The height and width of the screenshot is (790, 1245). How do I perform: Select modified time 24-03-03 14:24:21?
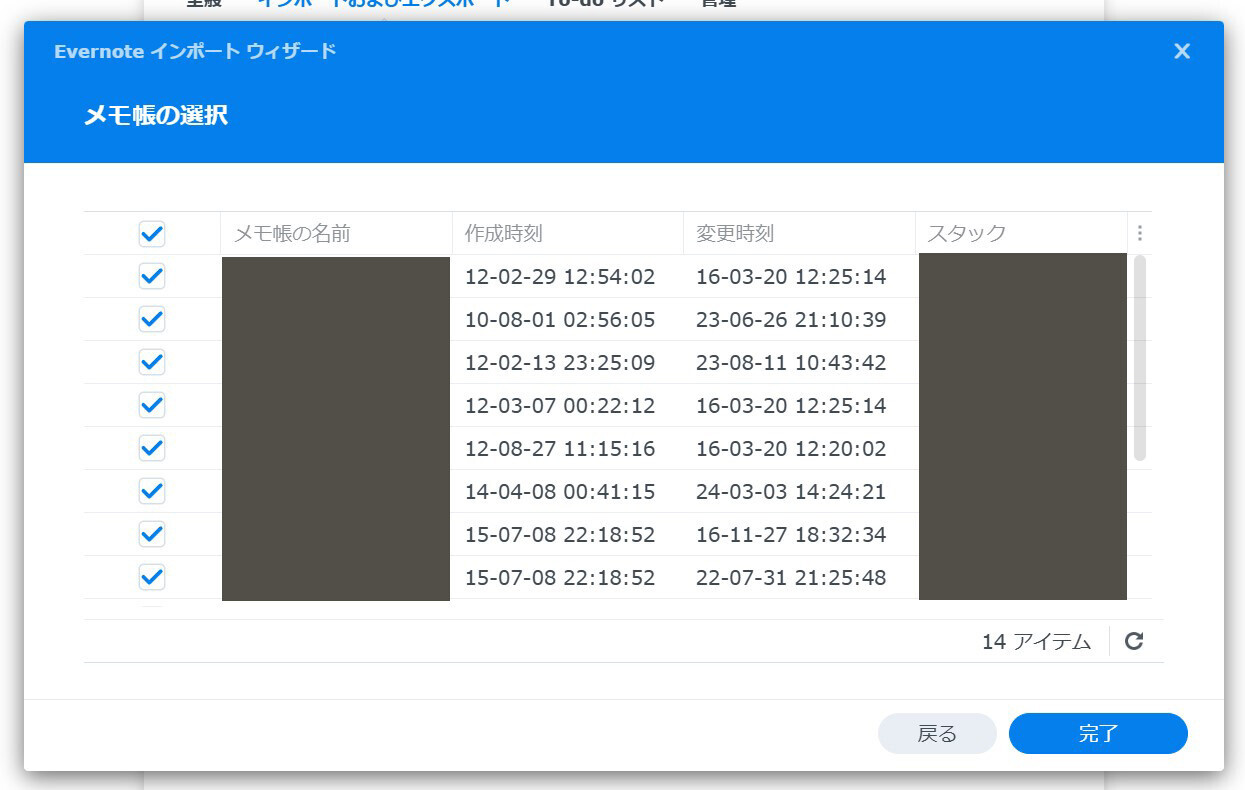[x=791, y=492]
